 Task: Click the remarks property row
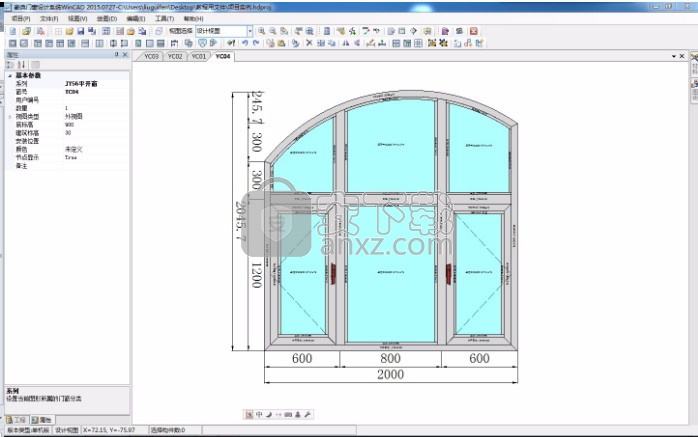coord(67,166)
